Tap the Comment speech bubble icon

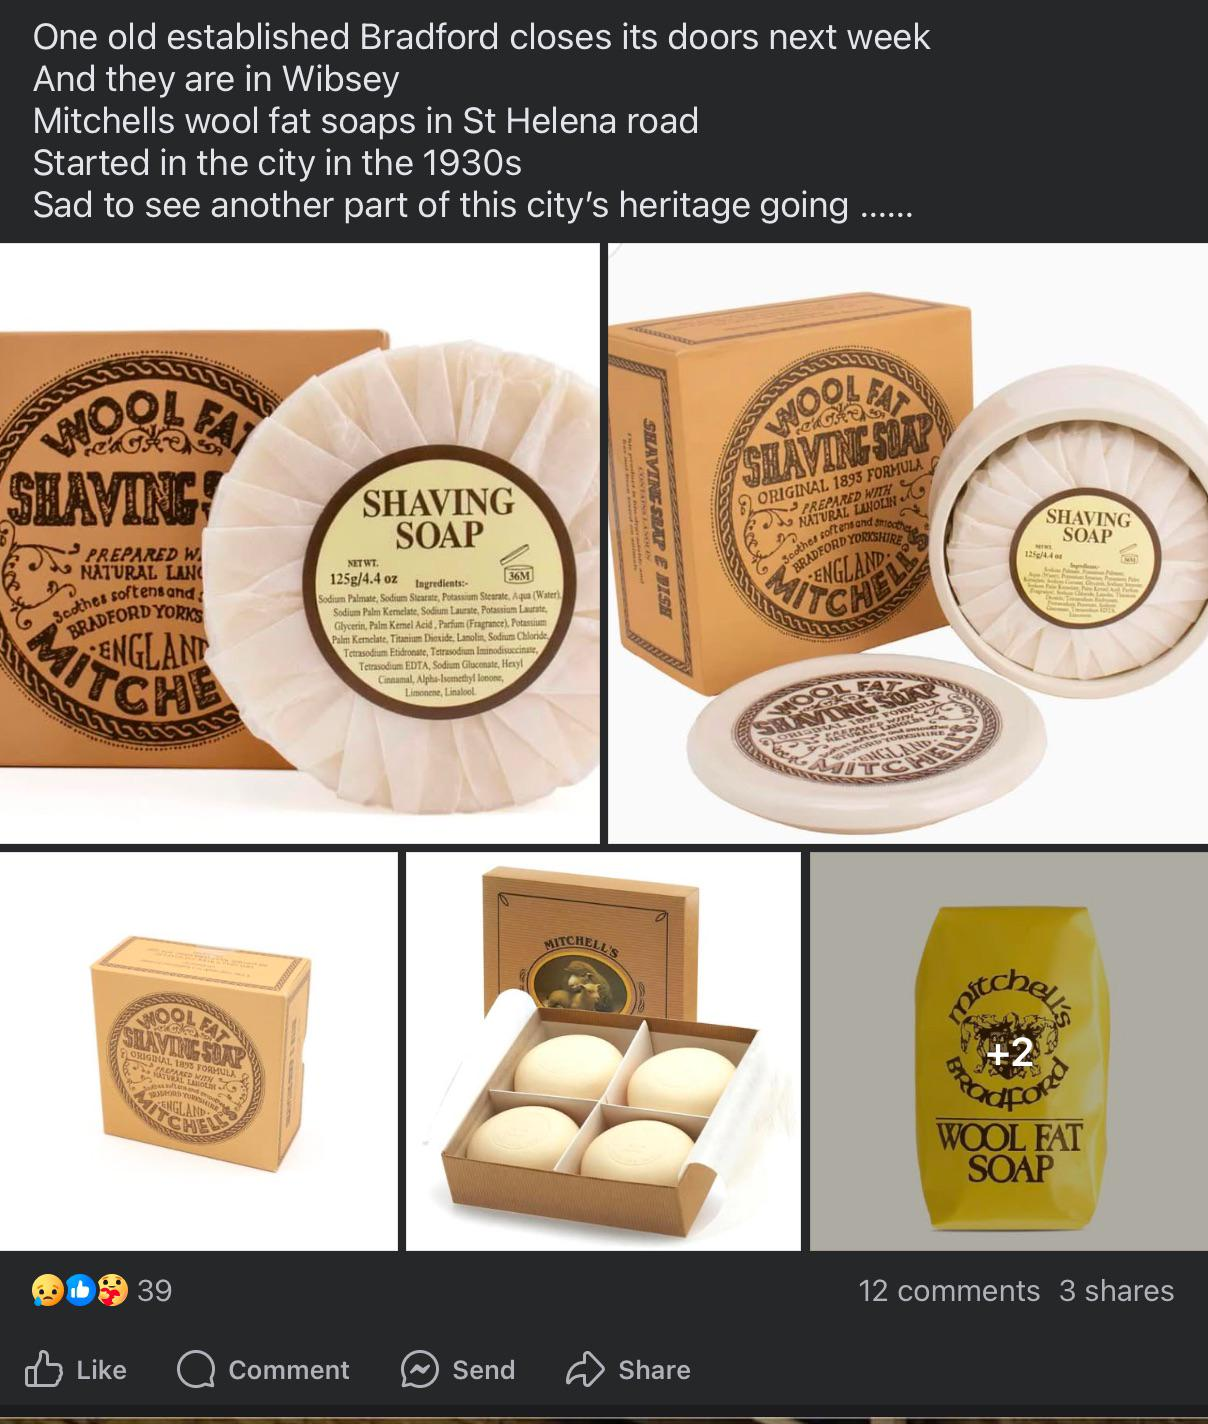[x=196, y=1370]
